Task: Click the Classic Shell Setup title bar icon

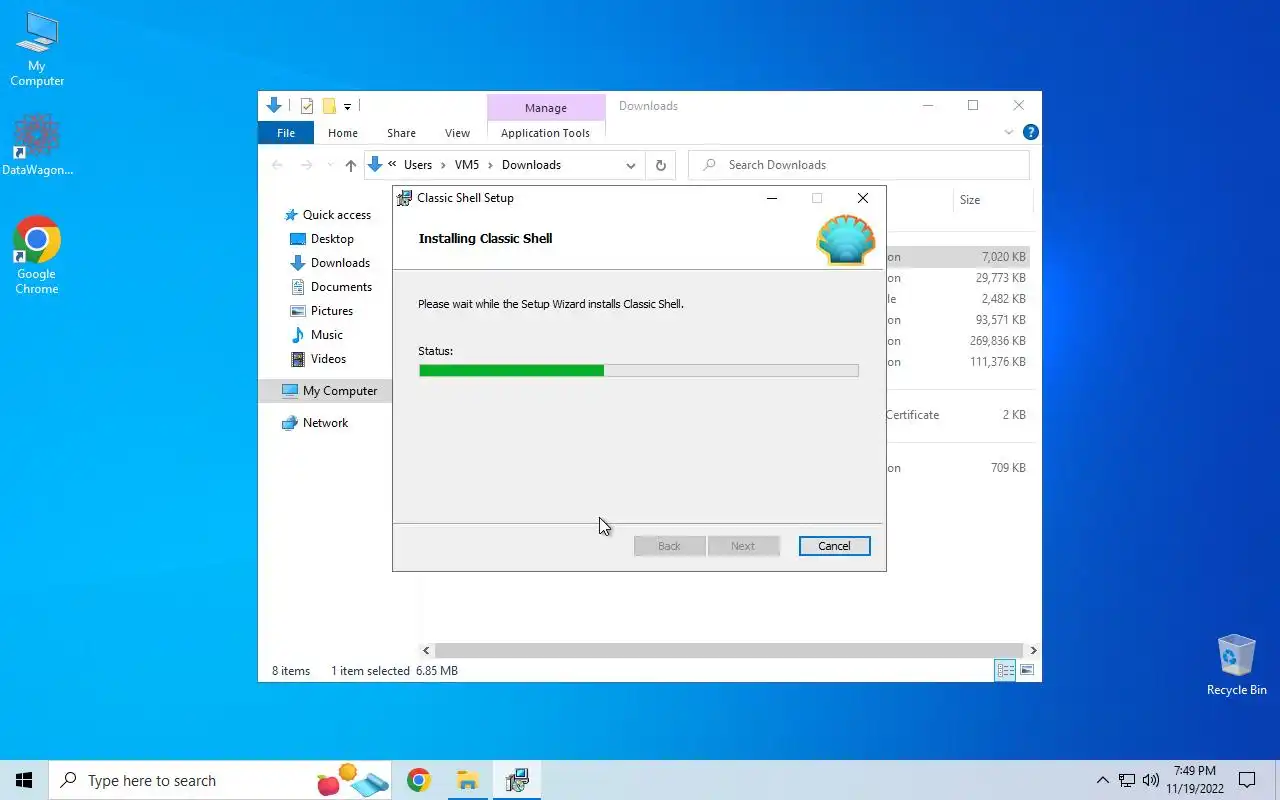Action: point(404,198)
